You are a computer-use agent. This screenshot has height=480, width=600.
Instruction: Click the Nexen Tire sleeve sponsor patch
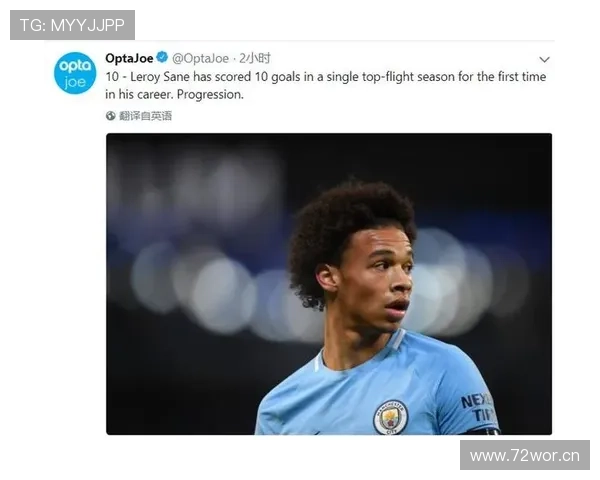click(x=477, y=408)
